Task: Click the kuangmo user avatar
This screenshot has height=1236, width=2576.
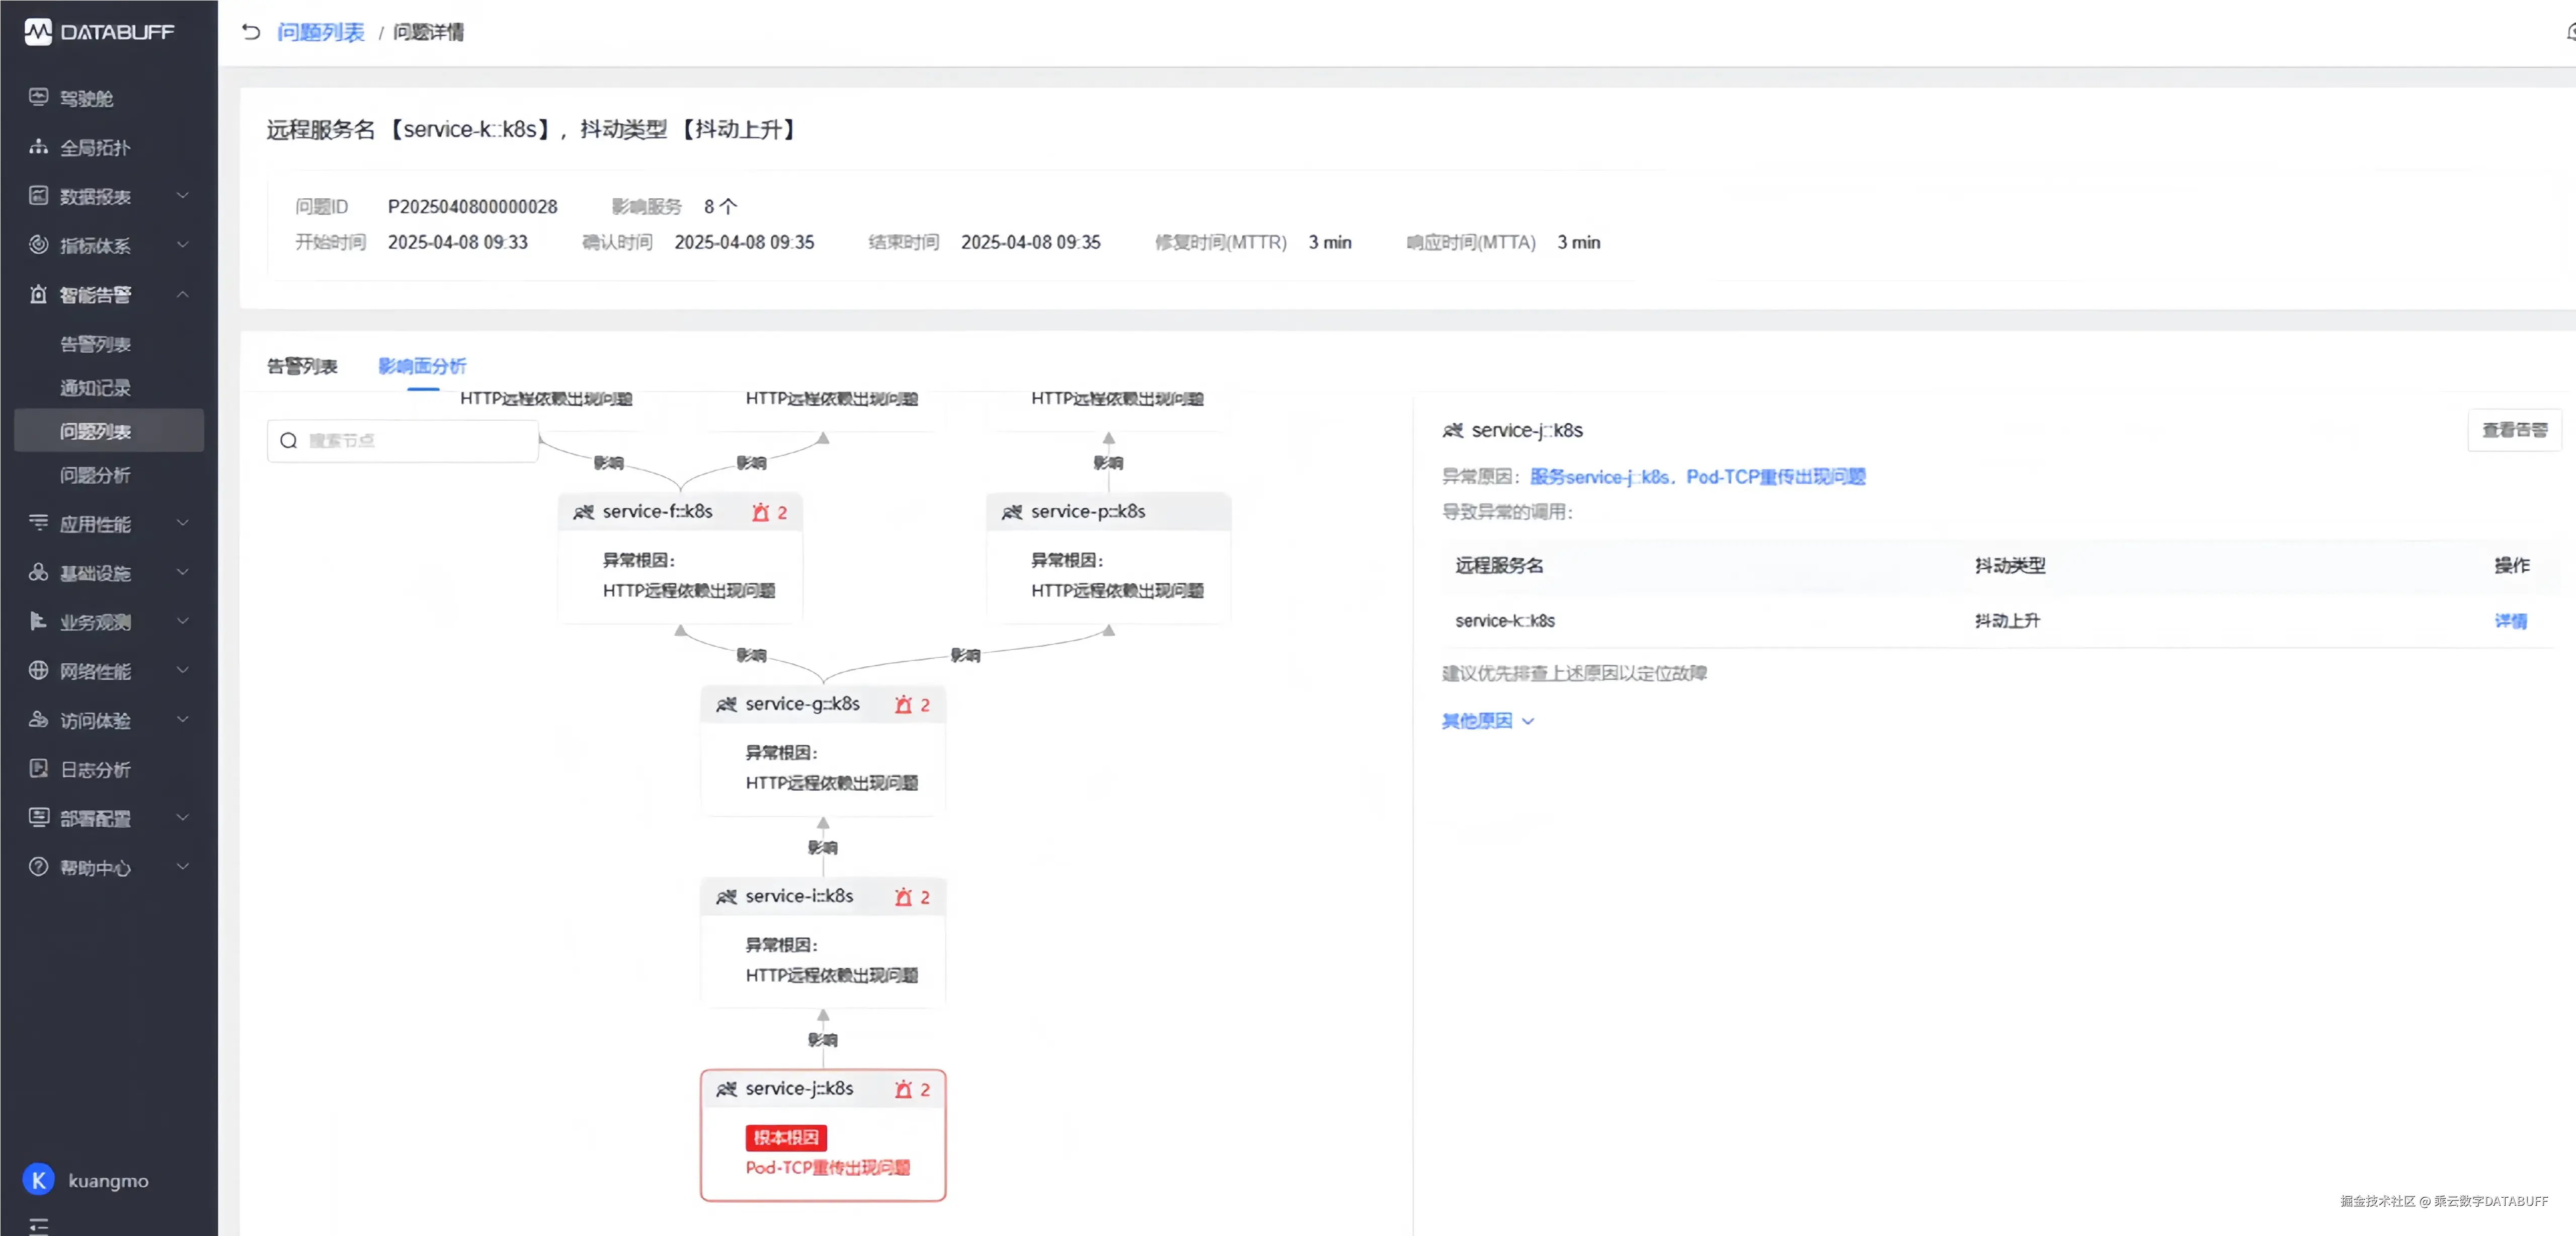Action: (39, 1180)
